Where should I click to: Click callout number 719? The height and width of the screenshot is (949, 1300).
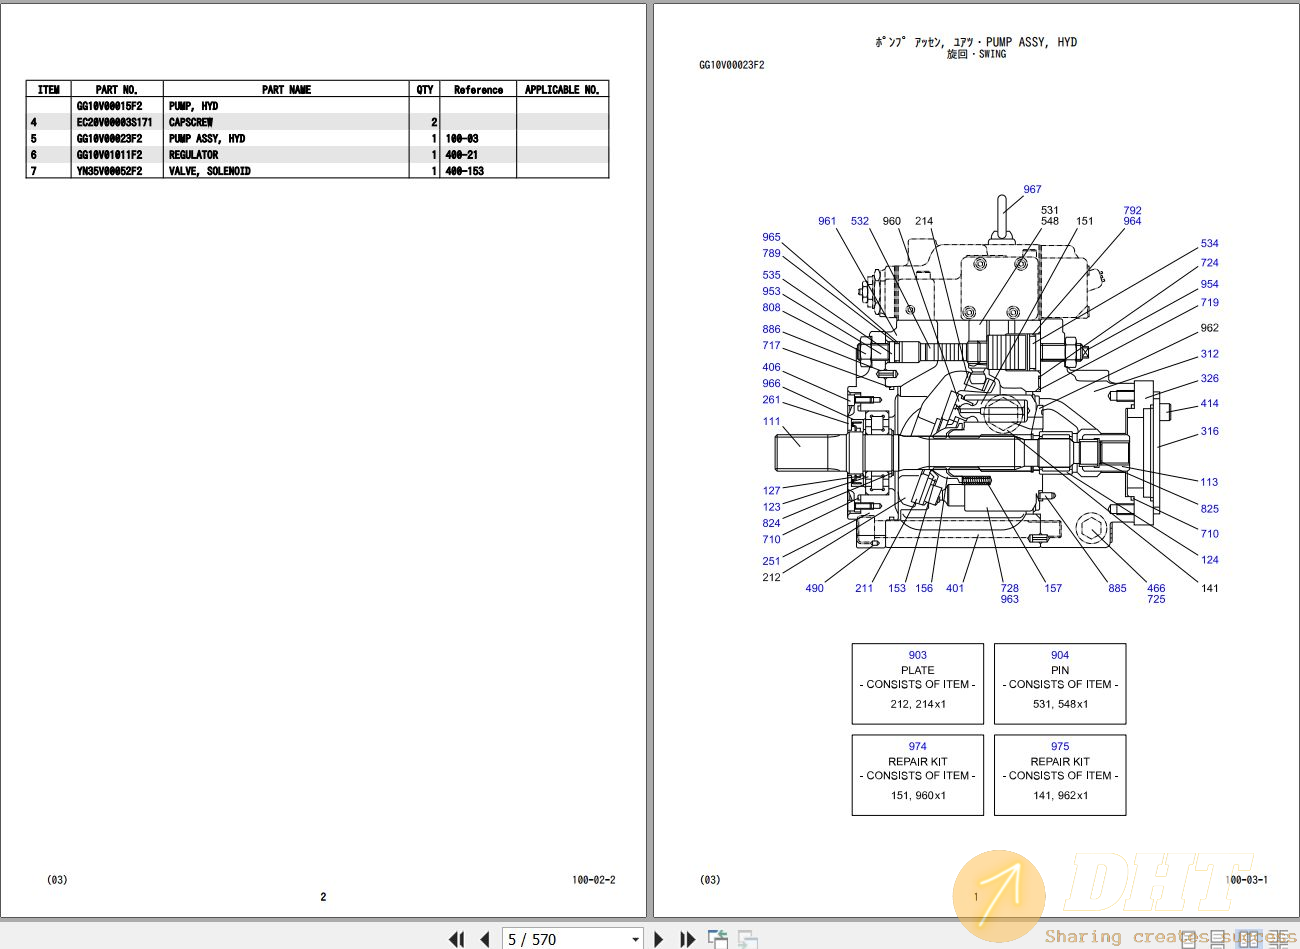coord(1210,302)
